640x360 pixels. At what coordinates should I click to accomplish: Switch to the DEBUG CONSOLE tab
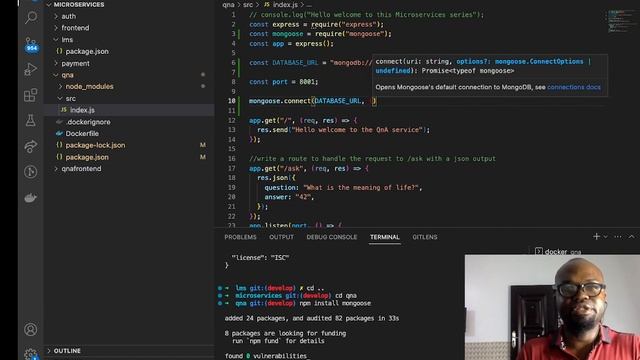click(331, 237)
